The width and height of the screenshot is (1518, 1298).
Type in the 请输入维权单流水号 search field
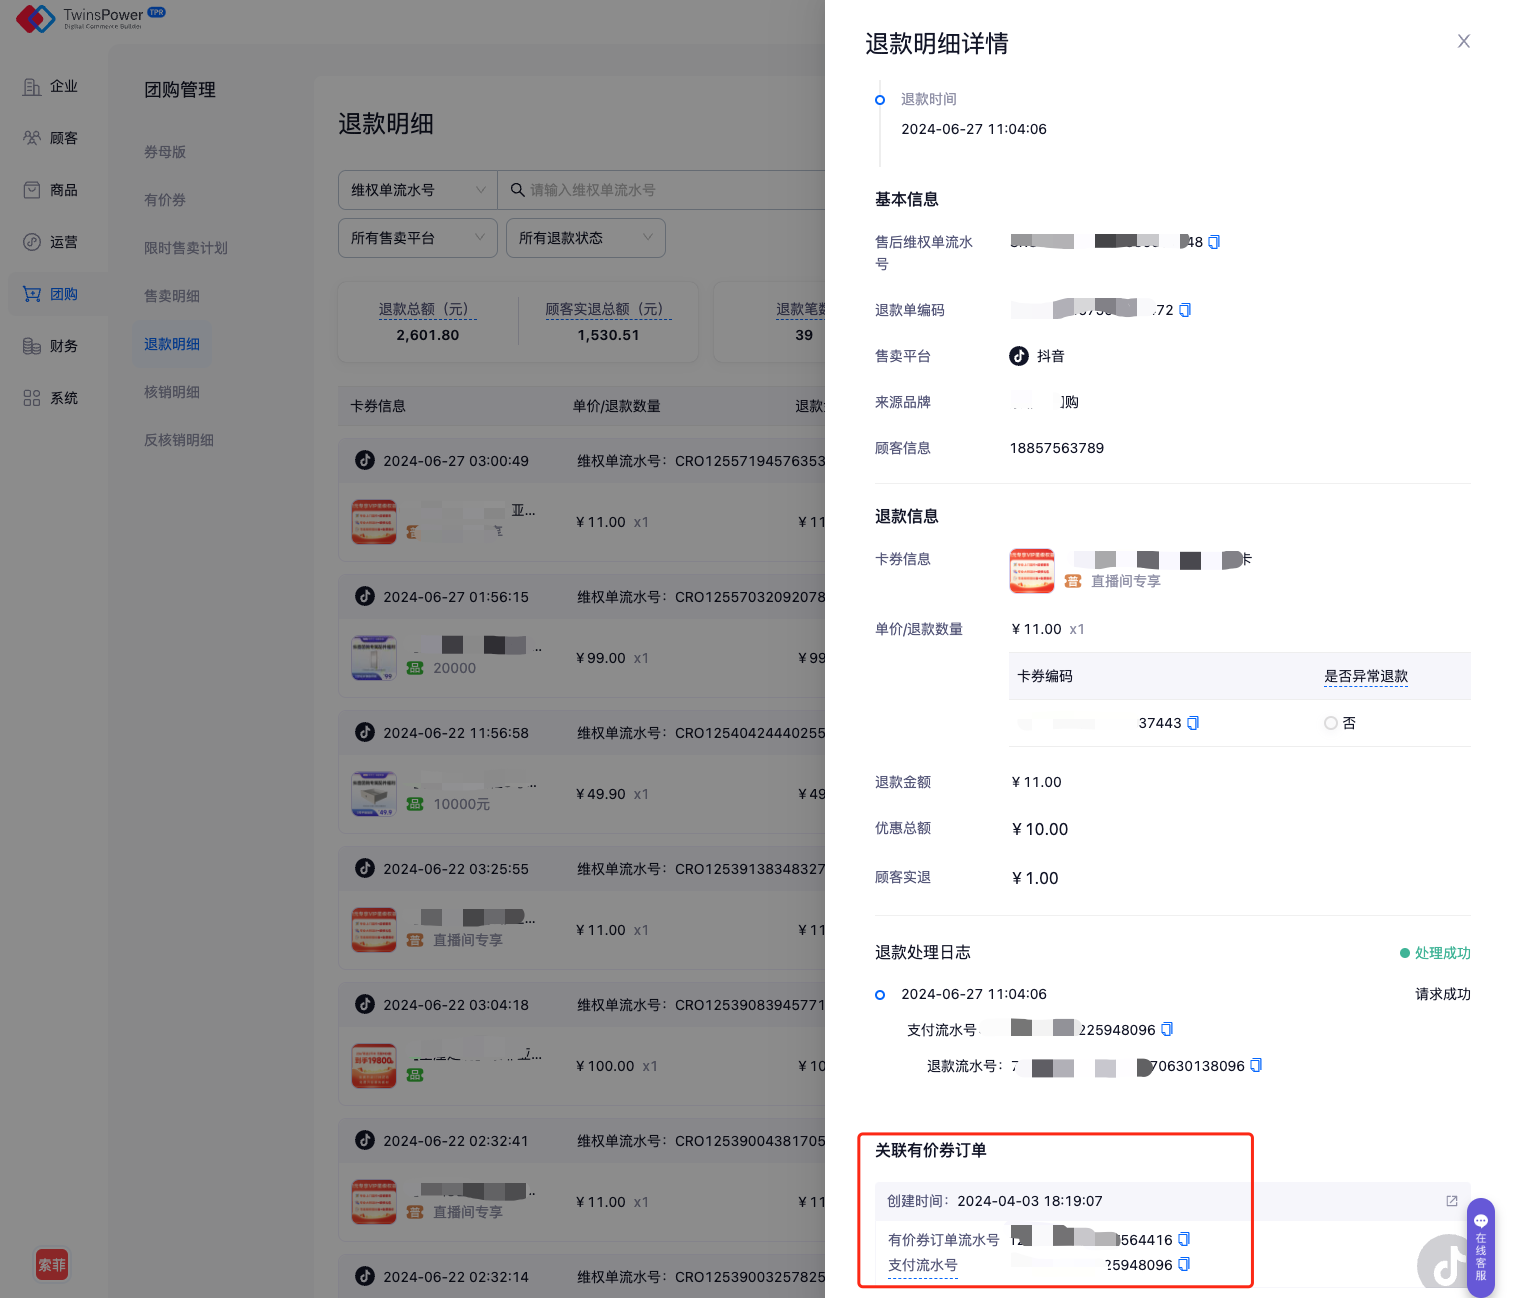(x=670, y=190)
